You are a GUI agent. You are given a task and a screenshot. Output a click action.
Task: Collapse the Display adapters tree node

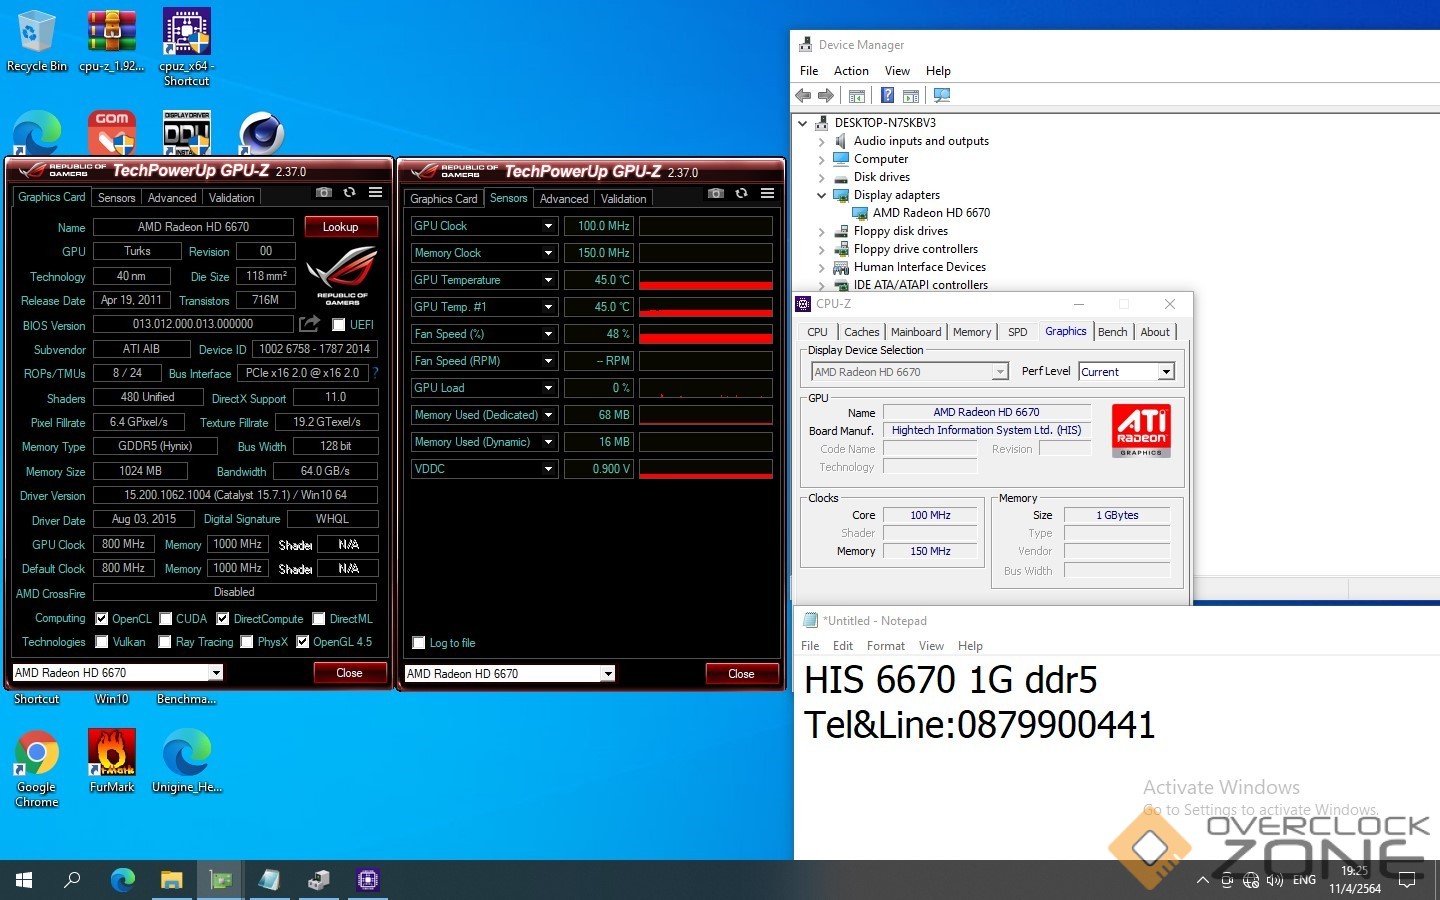[x=822, y=195]
